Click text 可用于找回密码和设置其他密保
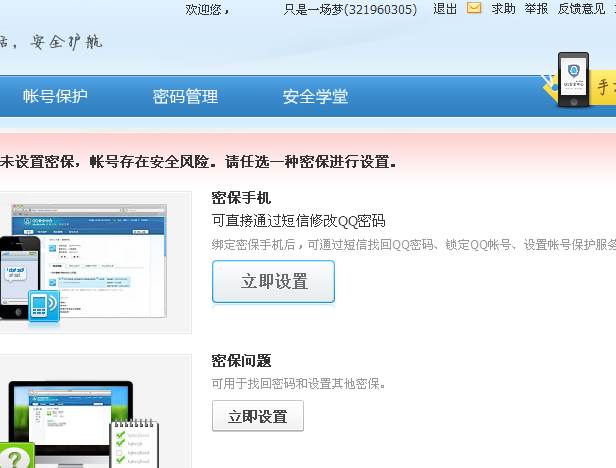The image size is (616, 468). point(298,384)
